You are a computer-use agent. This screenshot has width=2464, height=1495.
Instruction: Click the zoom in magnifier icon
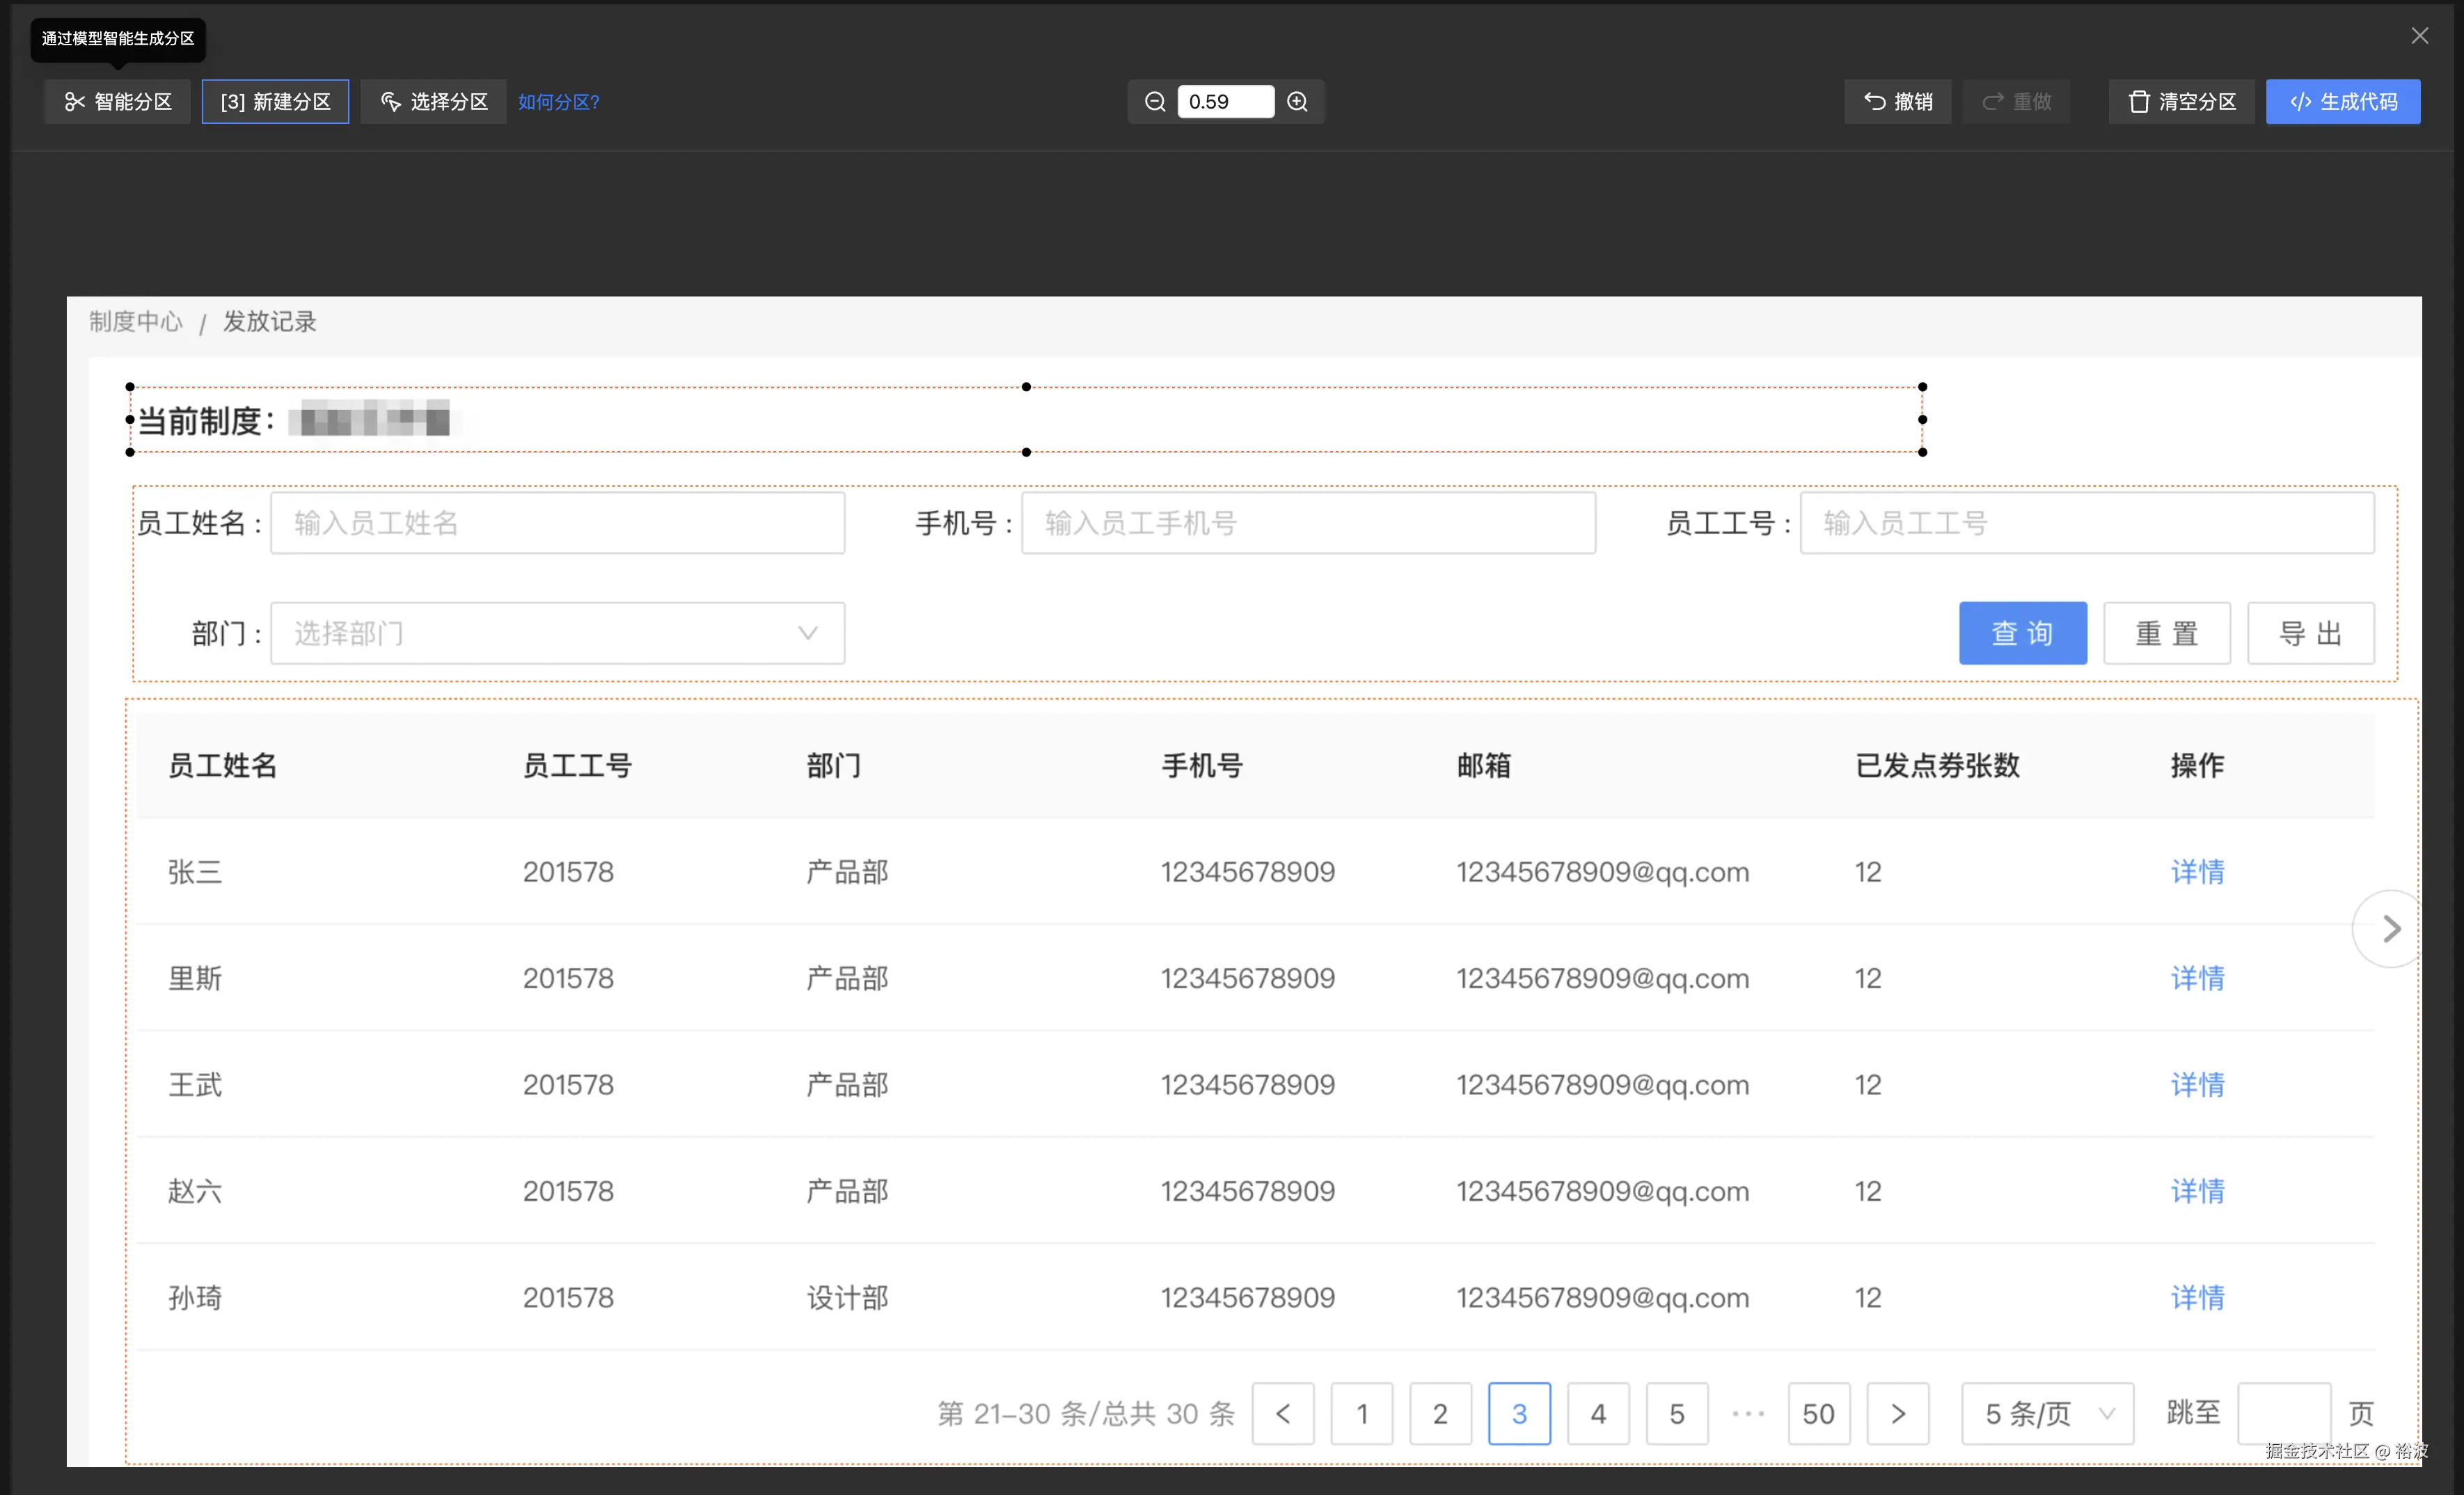[x=1297, y=102]
